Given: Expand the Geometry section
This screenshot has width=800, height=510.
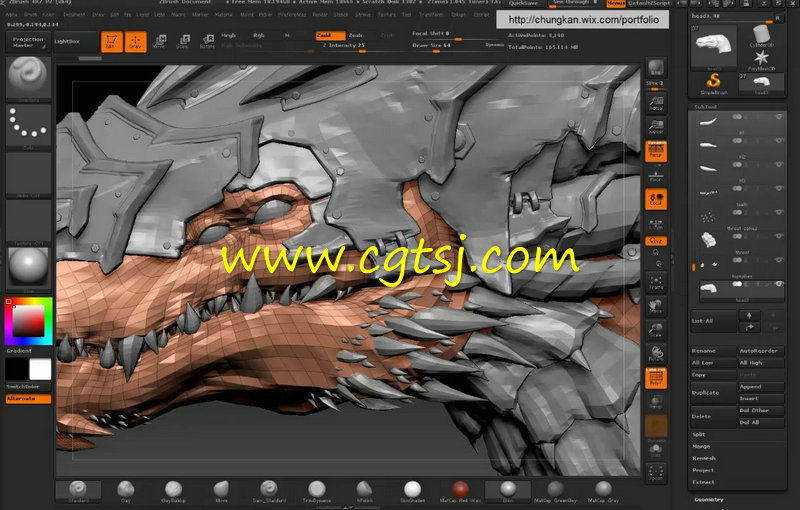Looking at the screenshot, I should pyautogui.click(x=709, y=499).
